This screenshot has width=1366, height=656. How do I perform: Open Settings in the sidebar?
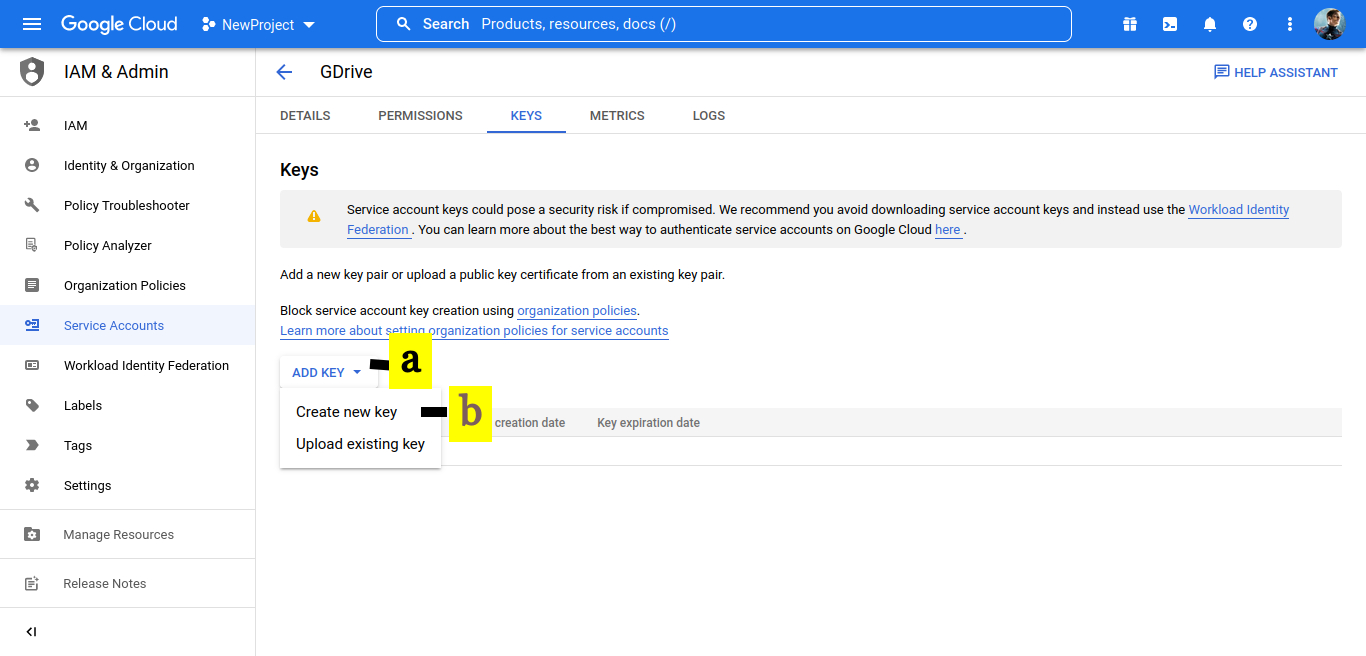coord(127,485)
